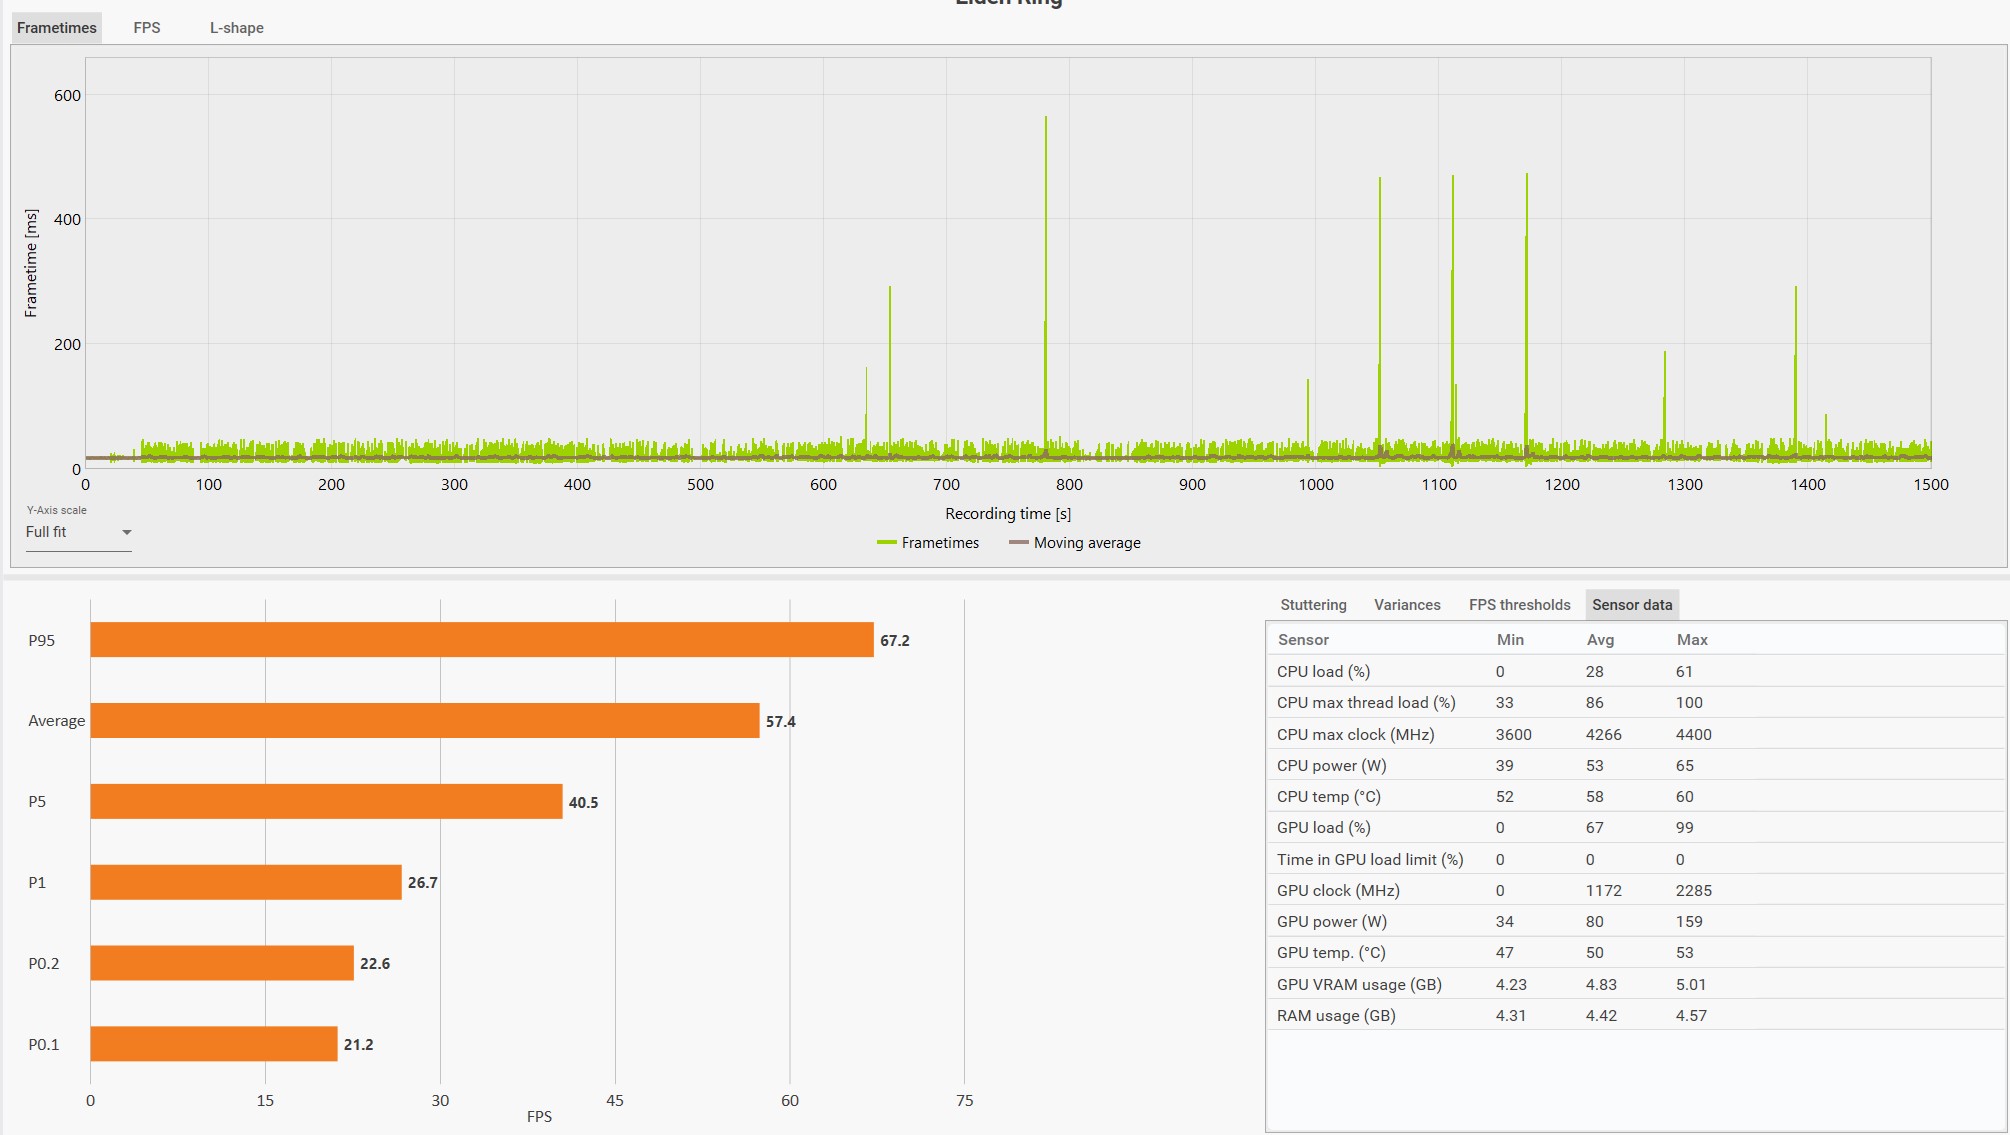Open the Stuttering tab
Image resolution: width=2010 pixels, height=1135 pixels.
(1313, 605)
